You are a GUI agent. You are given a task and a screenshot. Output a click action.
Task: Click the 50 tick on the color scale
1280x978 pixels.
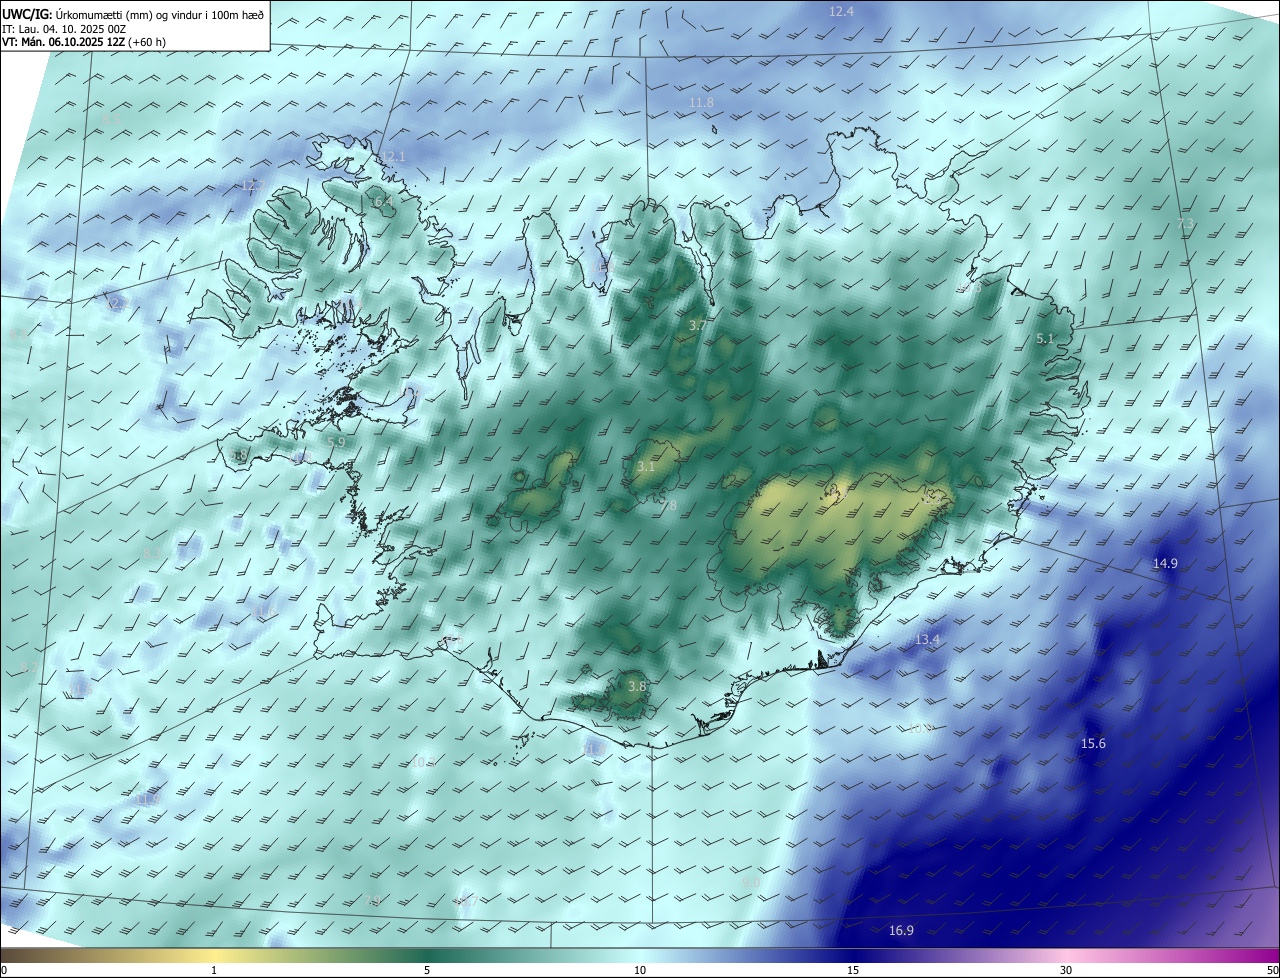1272,970
